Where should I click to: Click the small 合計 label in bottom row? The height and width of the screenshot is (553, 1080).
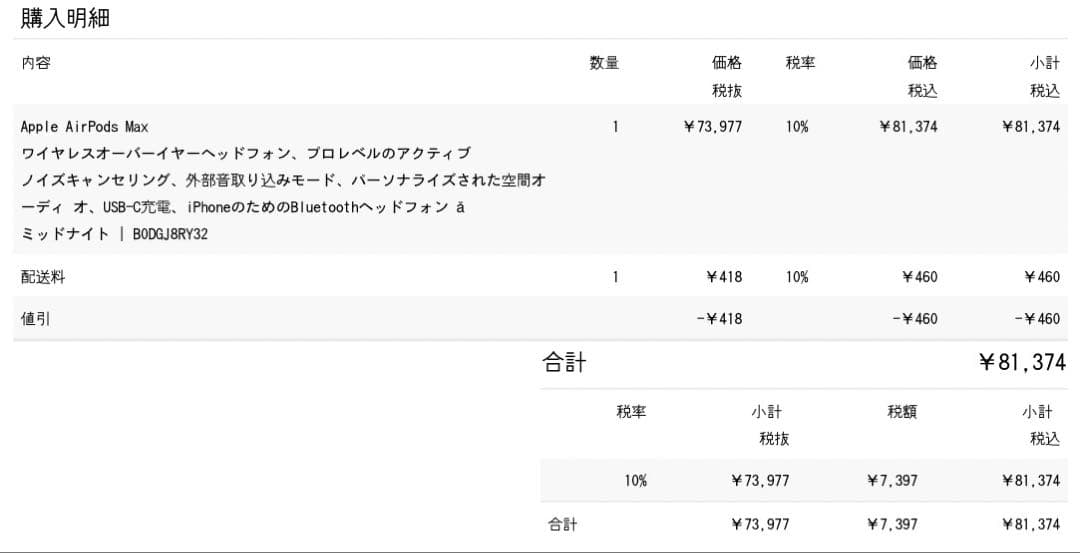[x=562, y=524]
